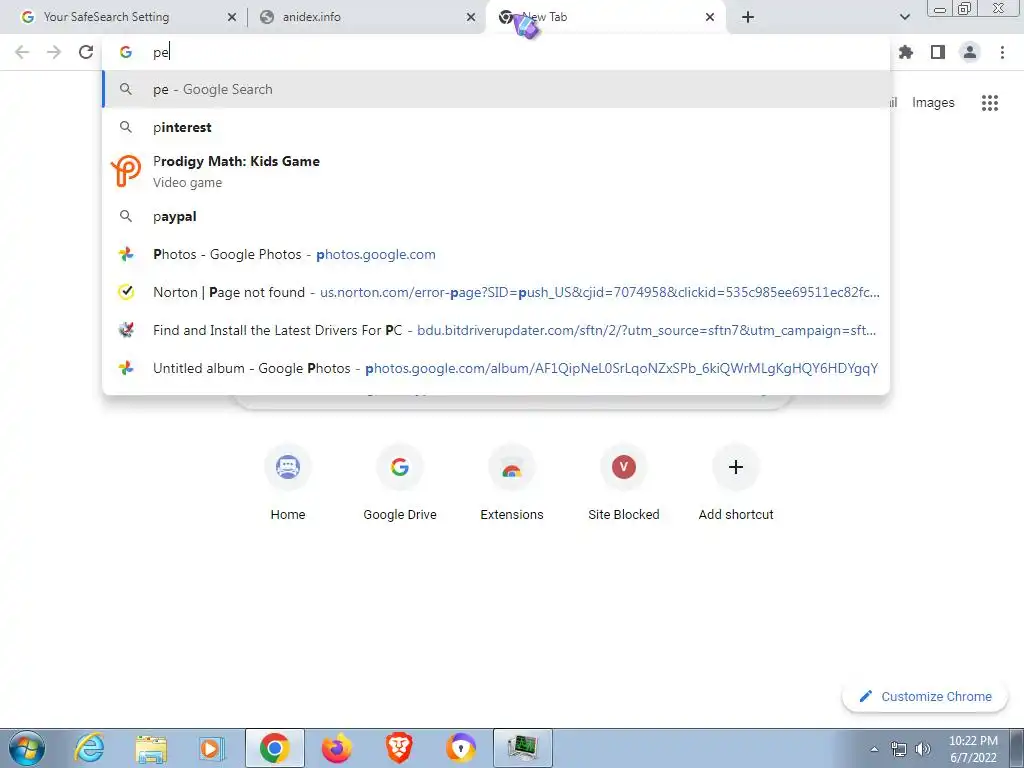The height and width of the screenshot is (768, 1024).
Task: Choose the paypal suggestion
Action: (x=496, y=216)
